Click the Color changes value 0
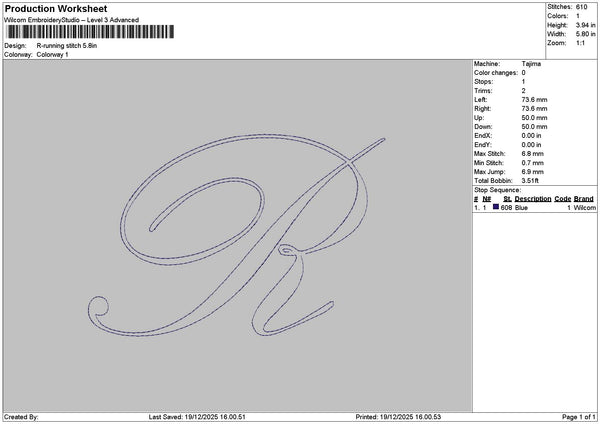The width and height of the screenshot is (600, 424). coord(523,73)
